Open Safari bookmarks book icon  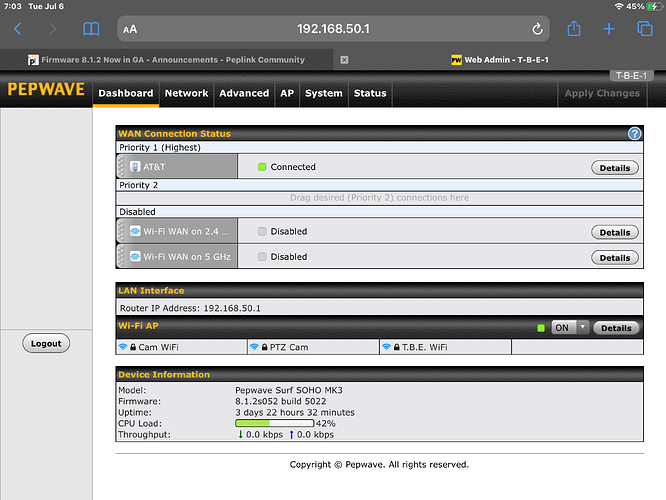(92, 29)
